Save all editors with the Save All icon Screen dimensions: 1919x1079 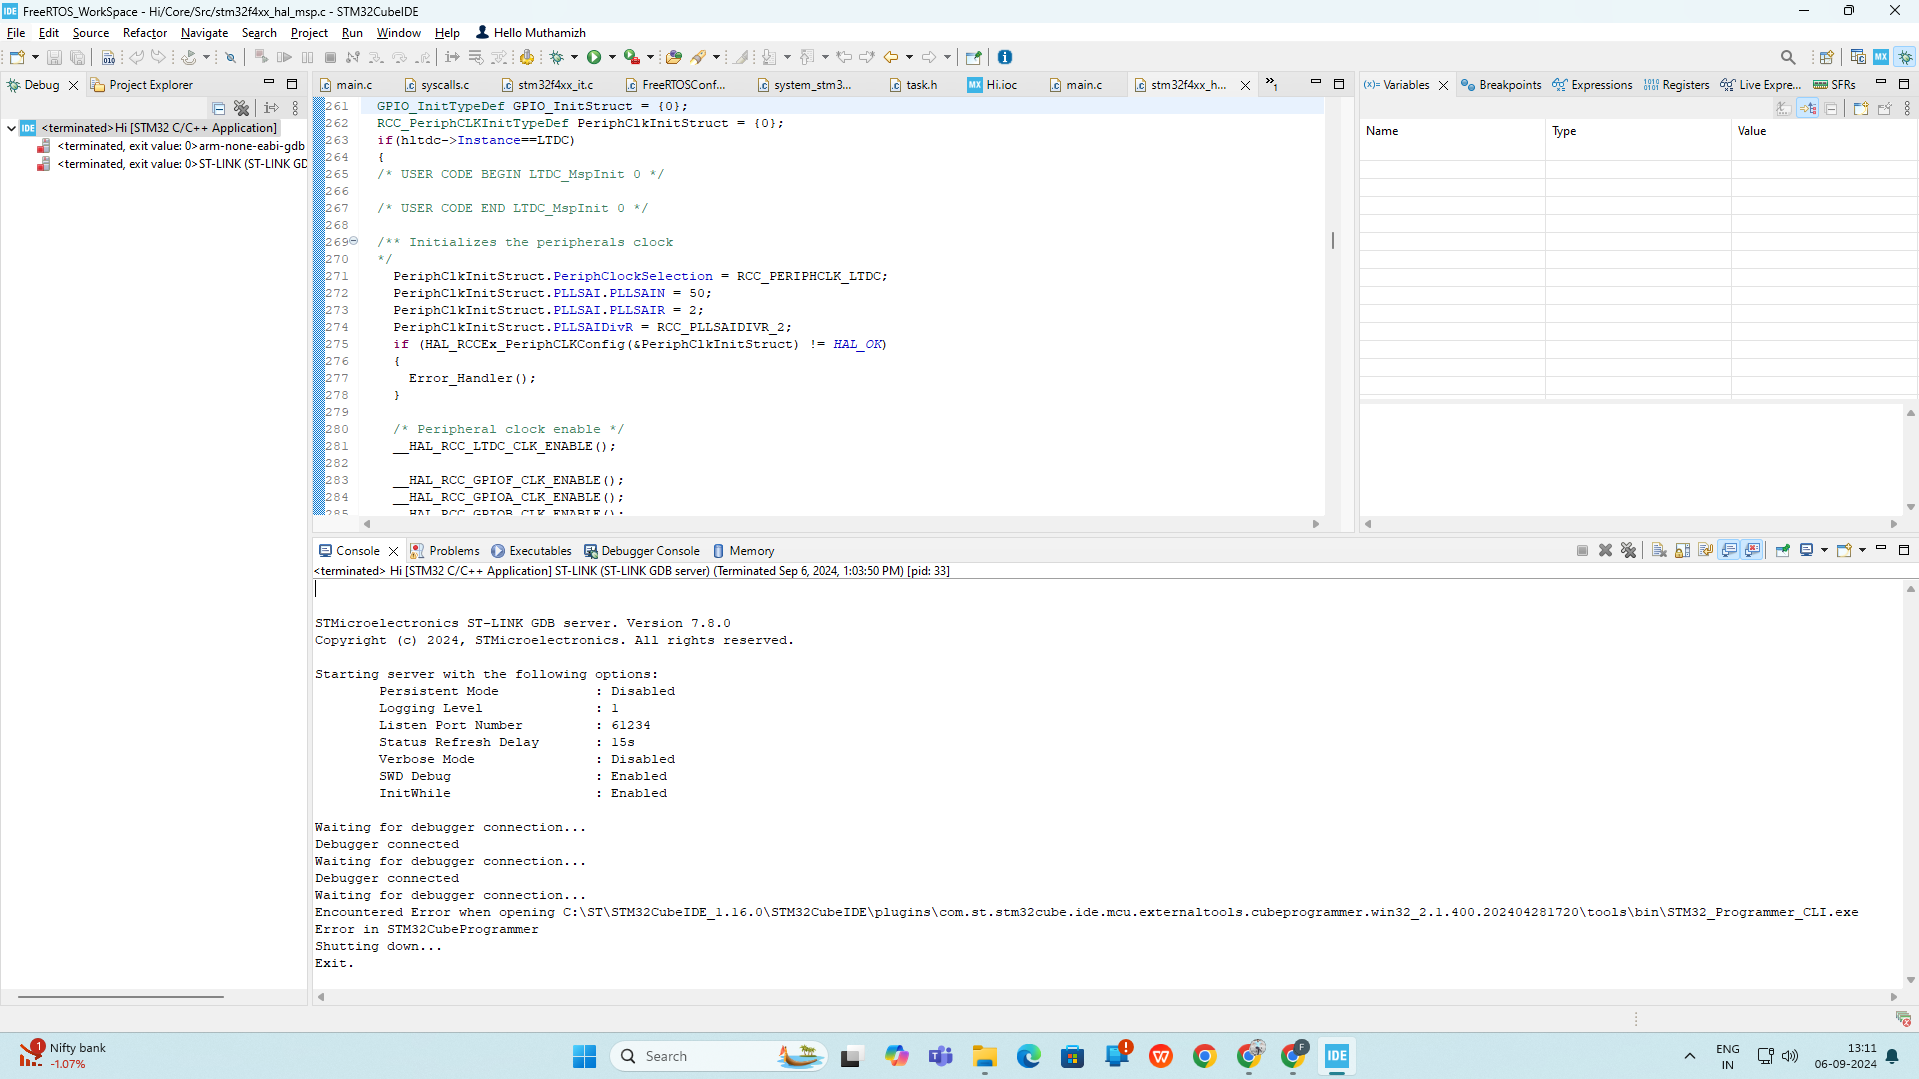78,57
